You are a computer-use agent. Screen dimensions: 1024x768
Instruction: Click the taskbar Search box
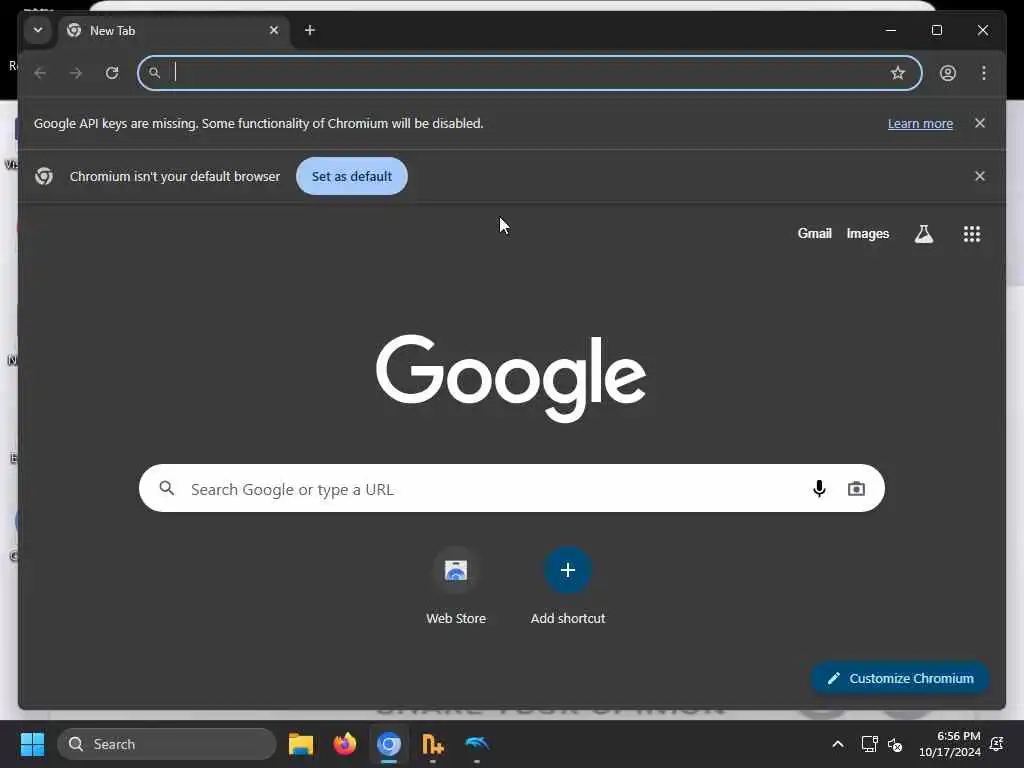pos(167,744)
